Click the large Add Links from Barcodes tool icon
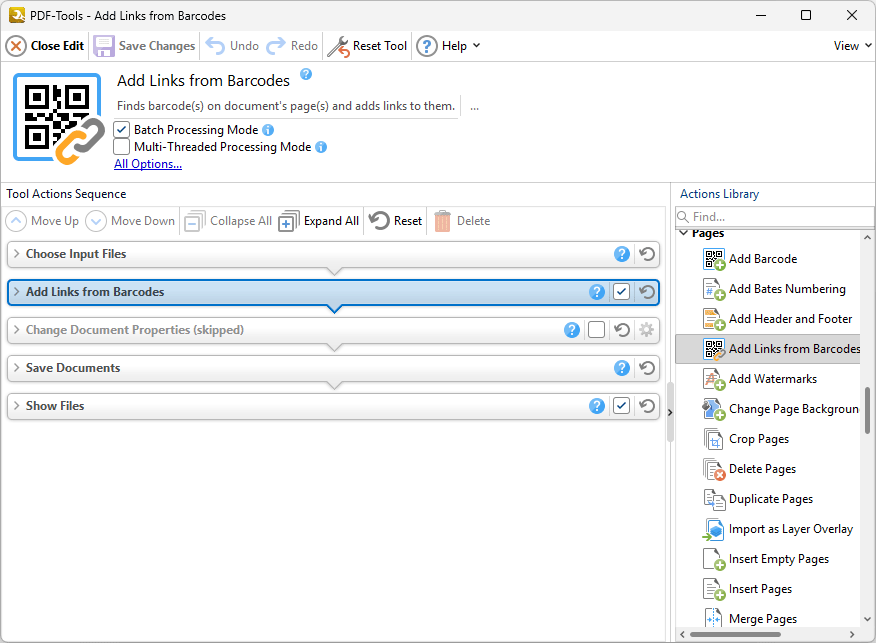Image resolution: width=876 pixels, height=643 pixels. (58, 118)
